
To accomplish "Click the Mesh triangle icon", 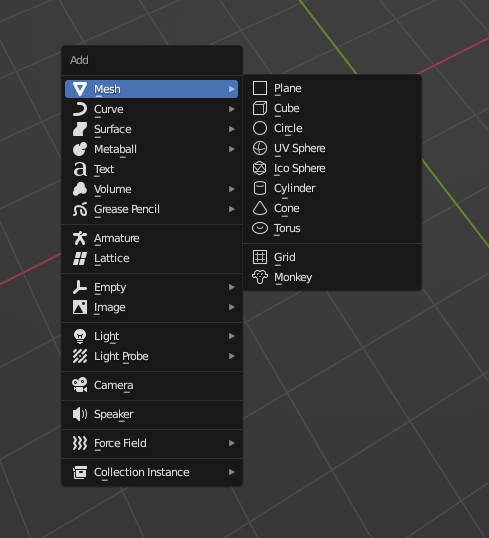I will (80, 89).
